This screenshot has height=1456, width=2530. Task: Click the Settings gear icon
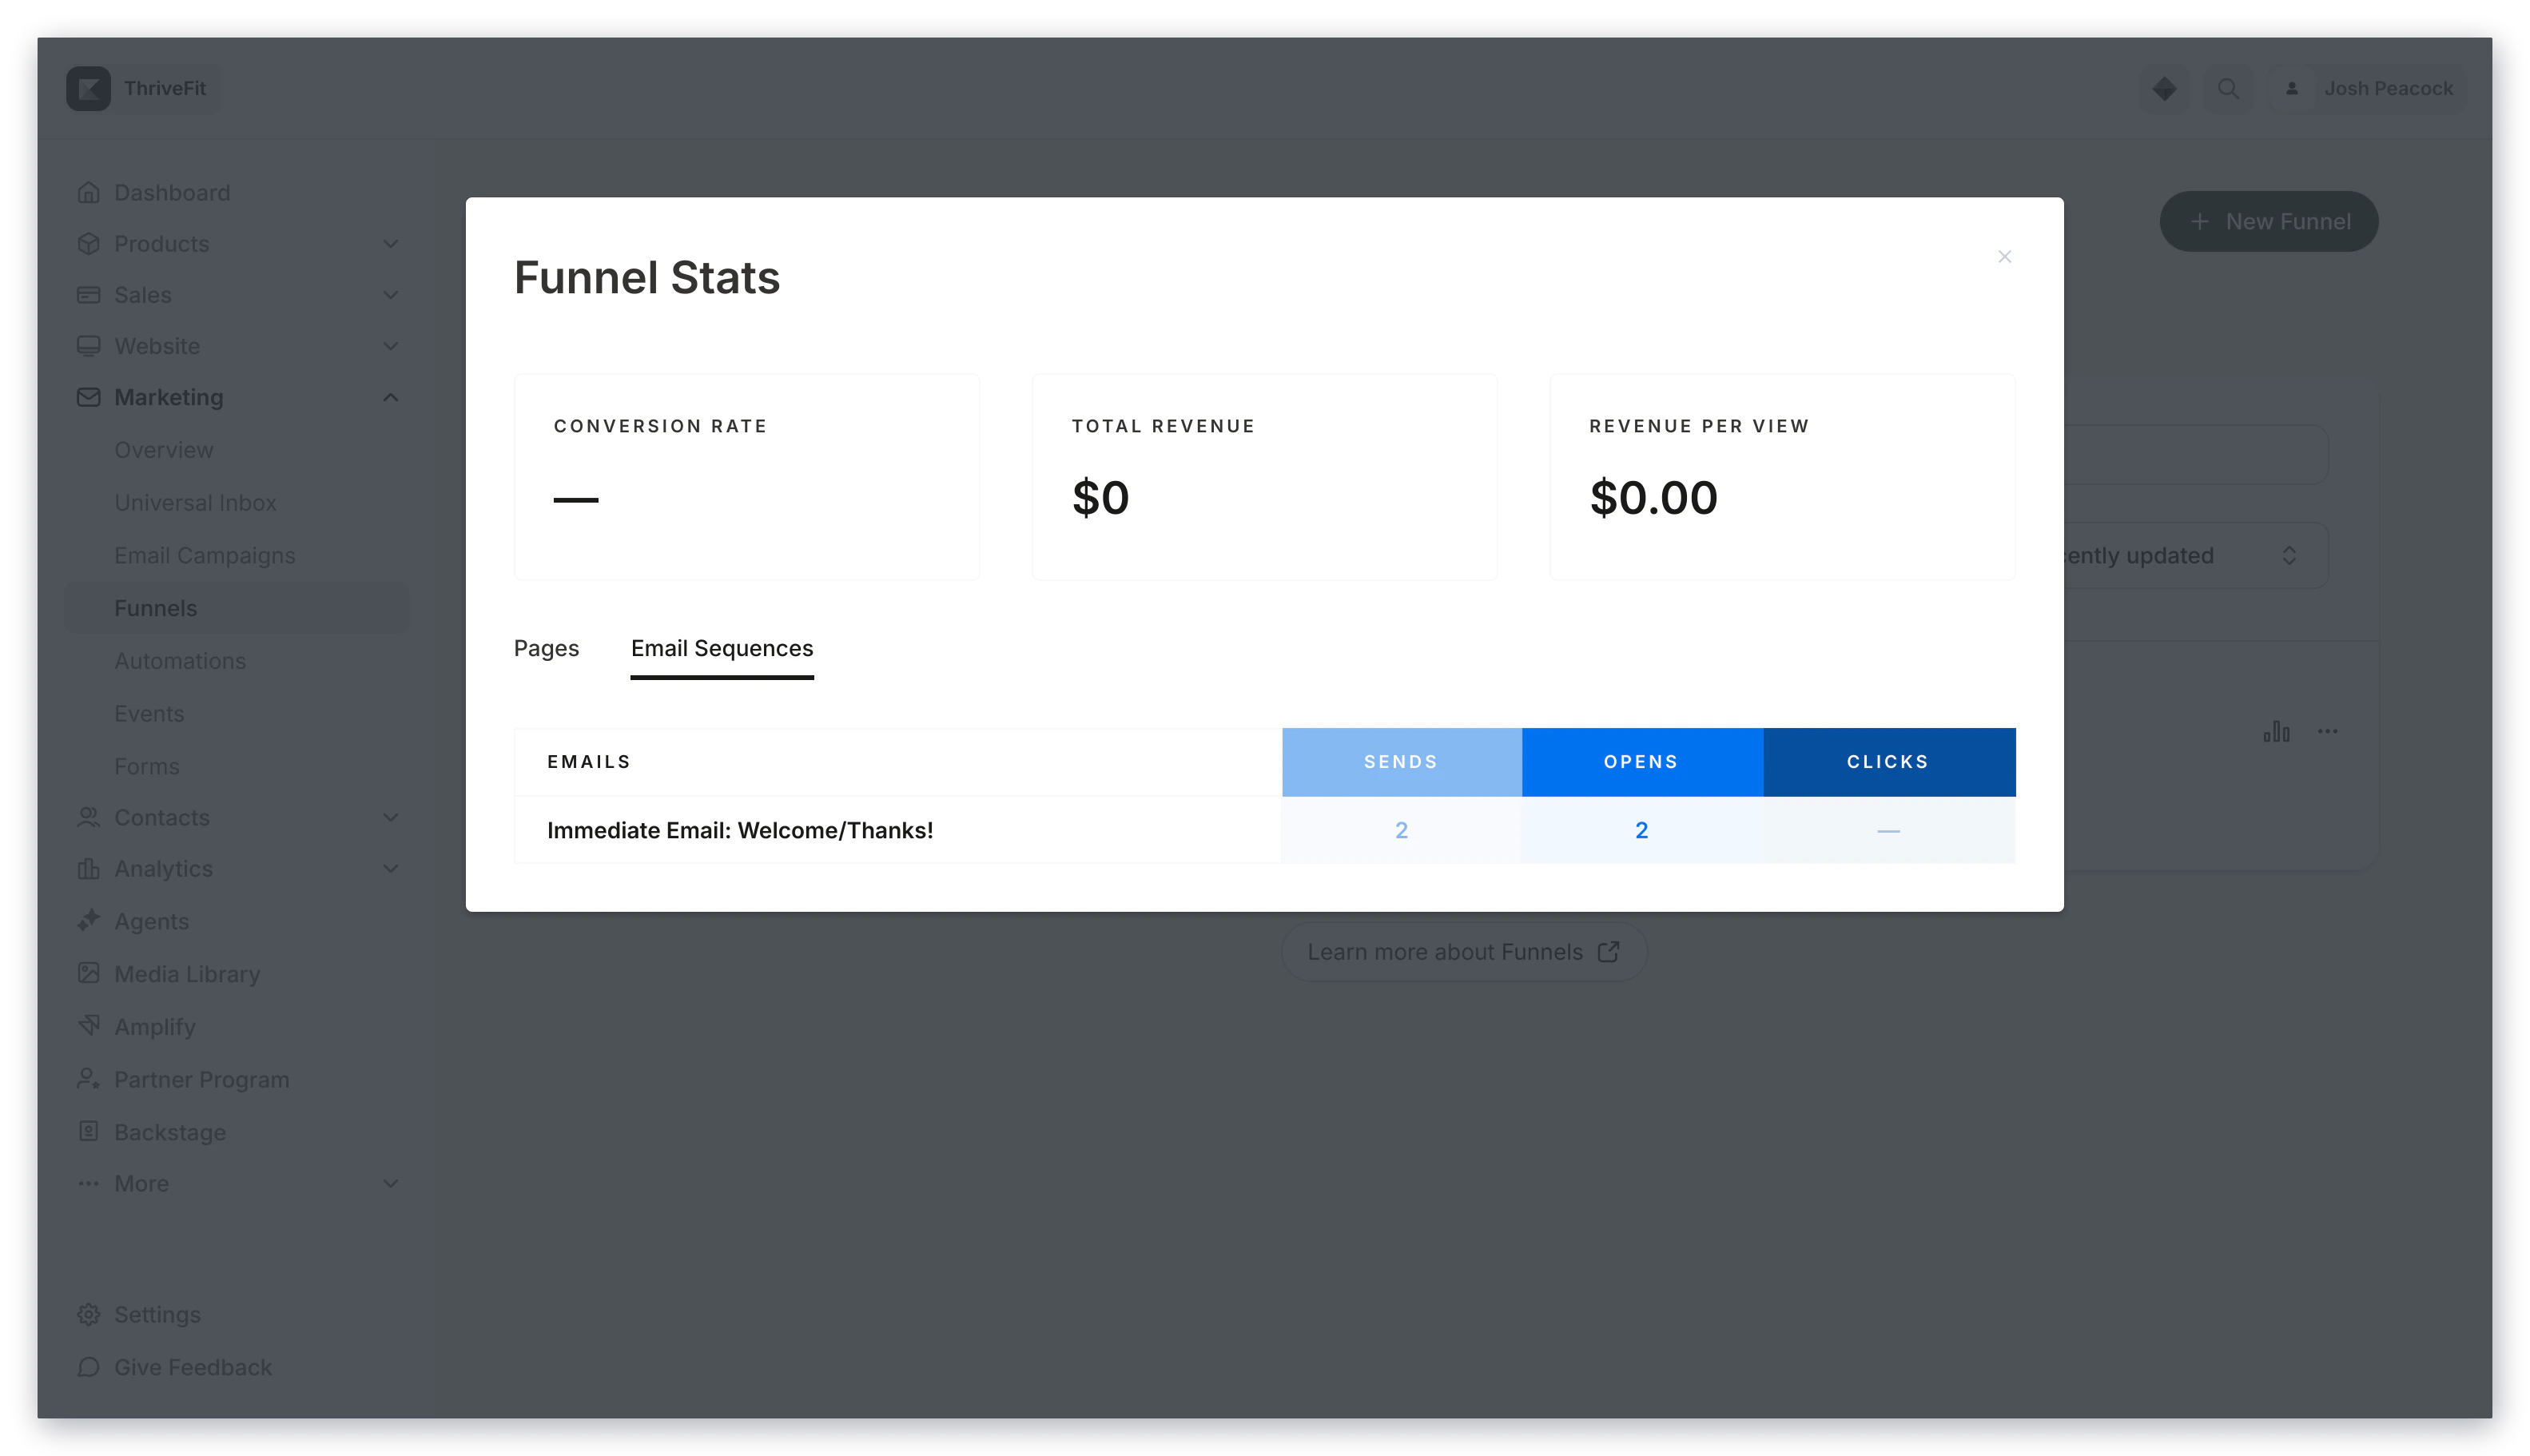click(x=88, y=1314)
